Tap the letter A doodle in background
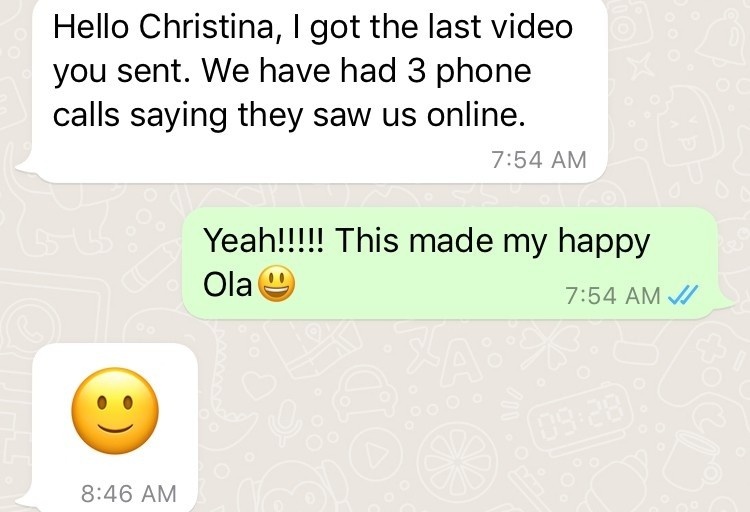This screenshot has width=750, height=512. (460, 365)
